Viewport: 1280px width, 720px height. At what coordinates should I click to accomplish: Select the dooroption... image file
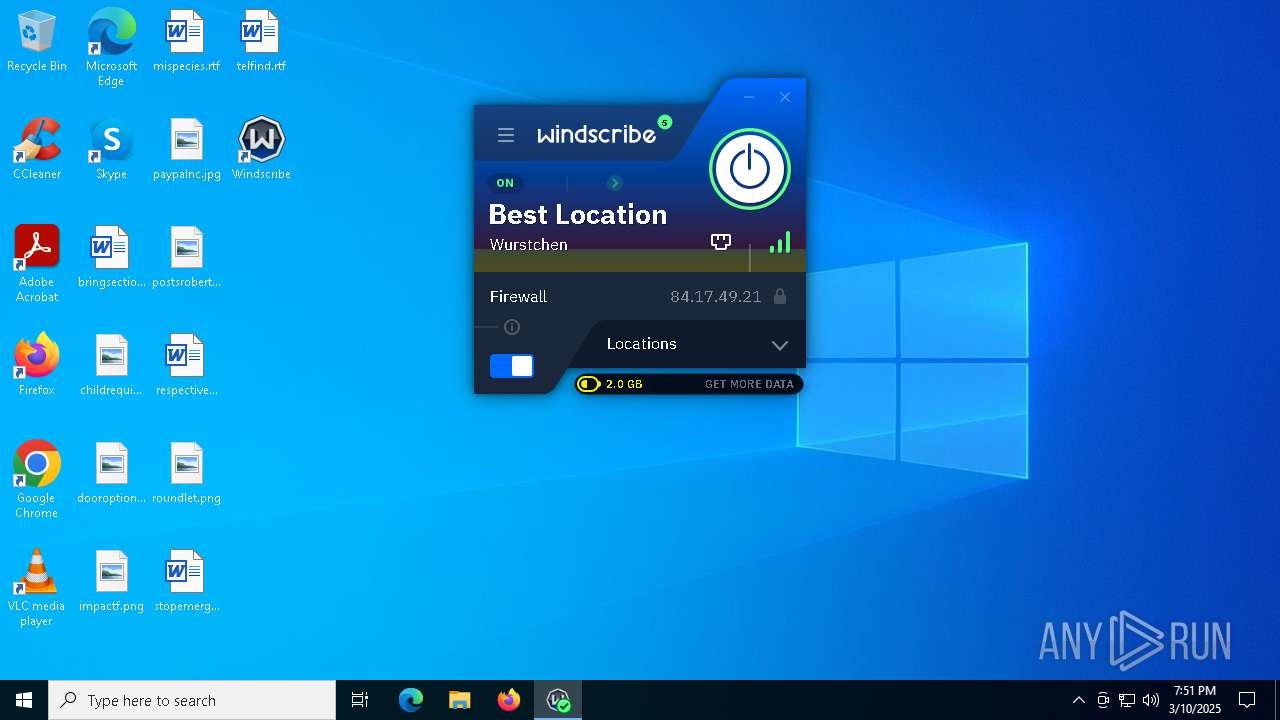pyautogui.click(x=111, y=474)
